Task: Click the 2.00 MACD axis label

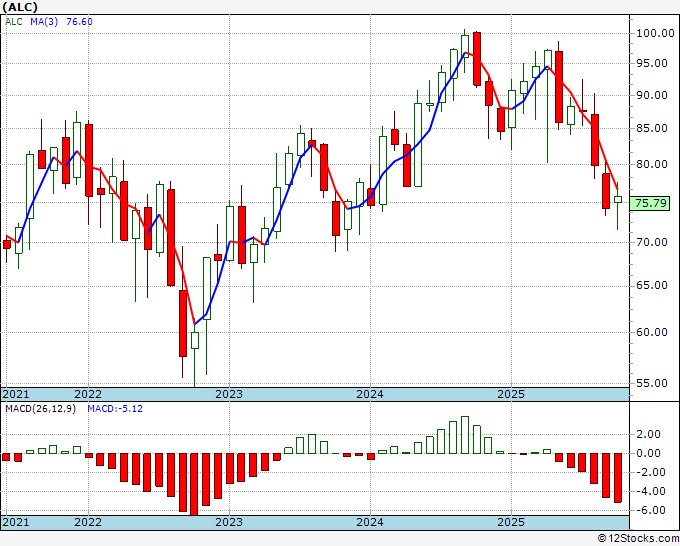Action: pos(648,434)
